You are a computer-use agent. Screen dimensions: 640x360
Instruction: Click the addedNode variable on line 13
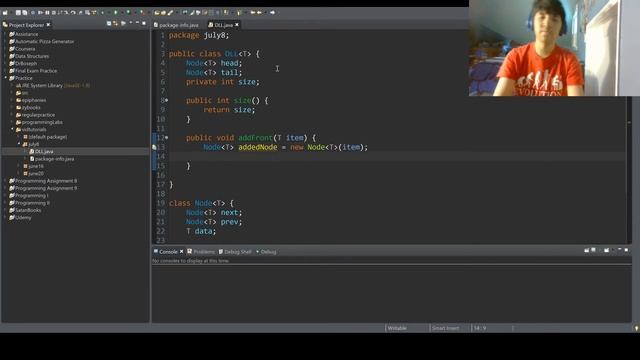click(x=258, y=147)
